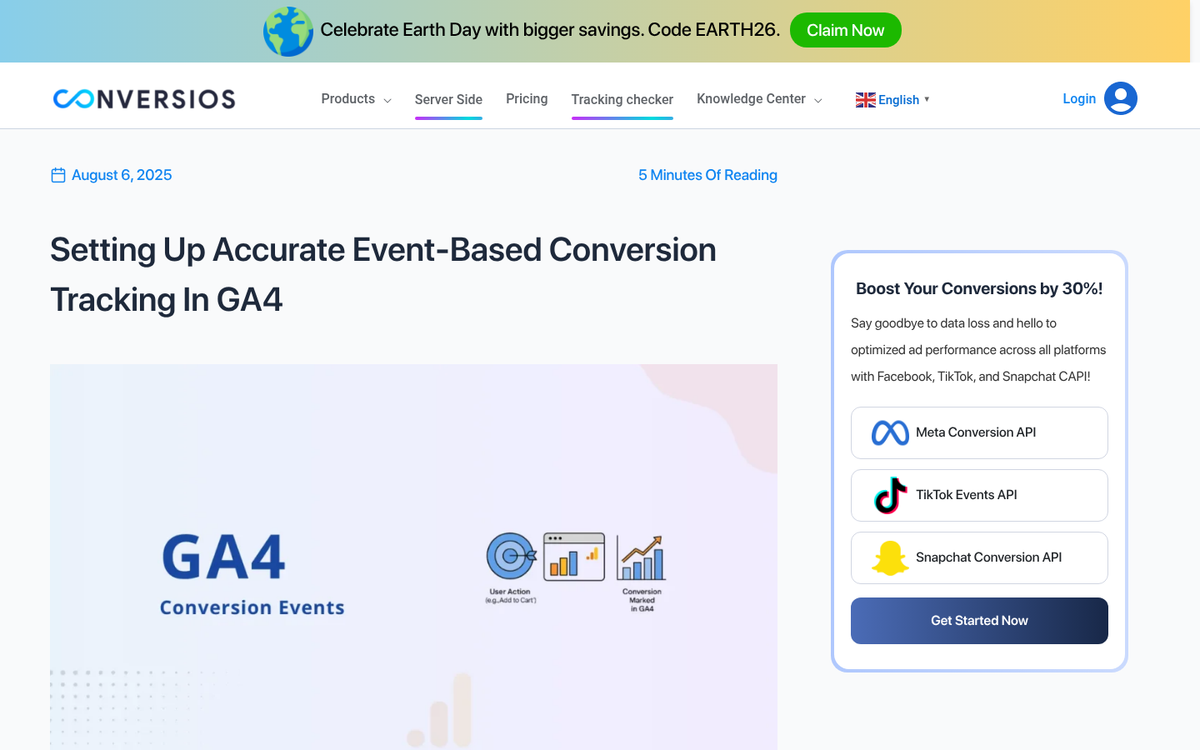
Task: Click the calendar icon beside the date
Action: coord(58,175)
